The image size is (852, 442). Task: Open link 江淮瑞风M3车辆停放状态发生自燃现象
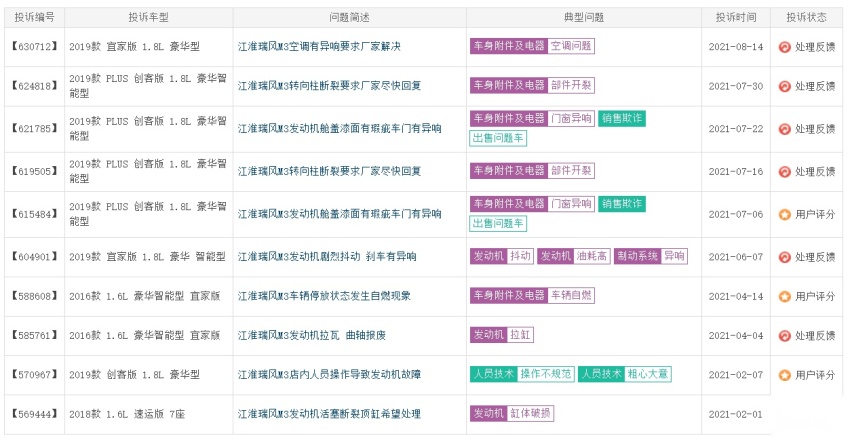point(324,296)
